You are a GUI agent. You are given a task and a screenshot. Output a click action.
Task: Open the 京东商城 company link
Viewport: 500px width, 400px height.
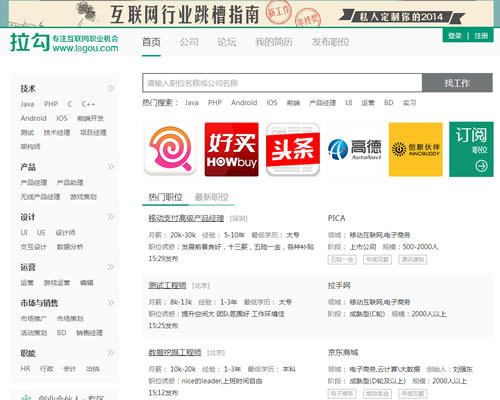(x=343, y=352)
